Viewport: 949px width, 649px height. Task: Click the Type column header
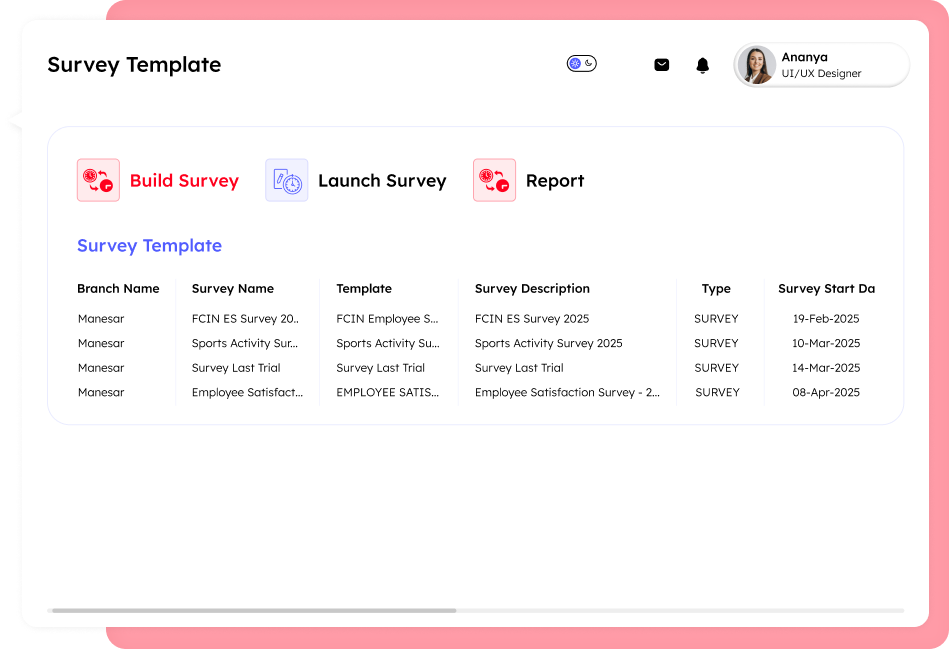(716, 289)
